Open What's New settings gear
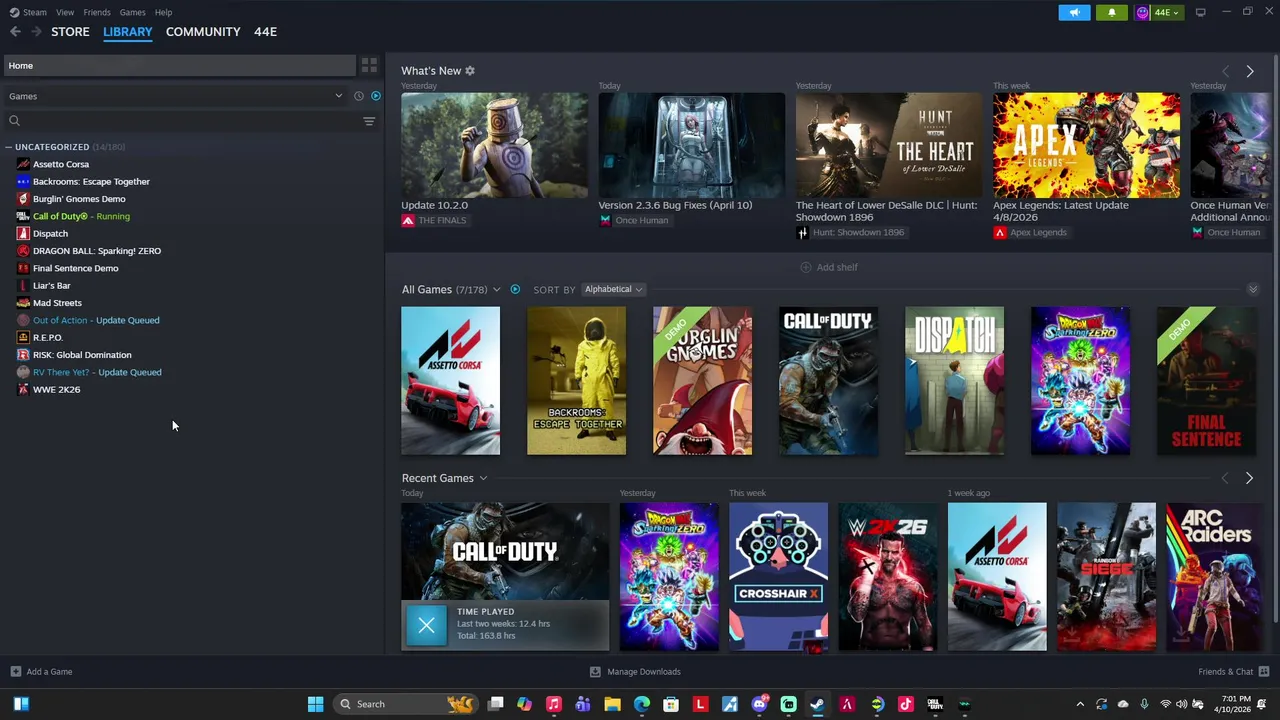 pos(470,71)
